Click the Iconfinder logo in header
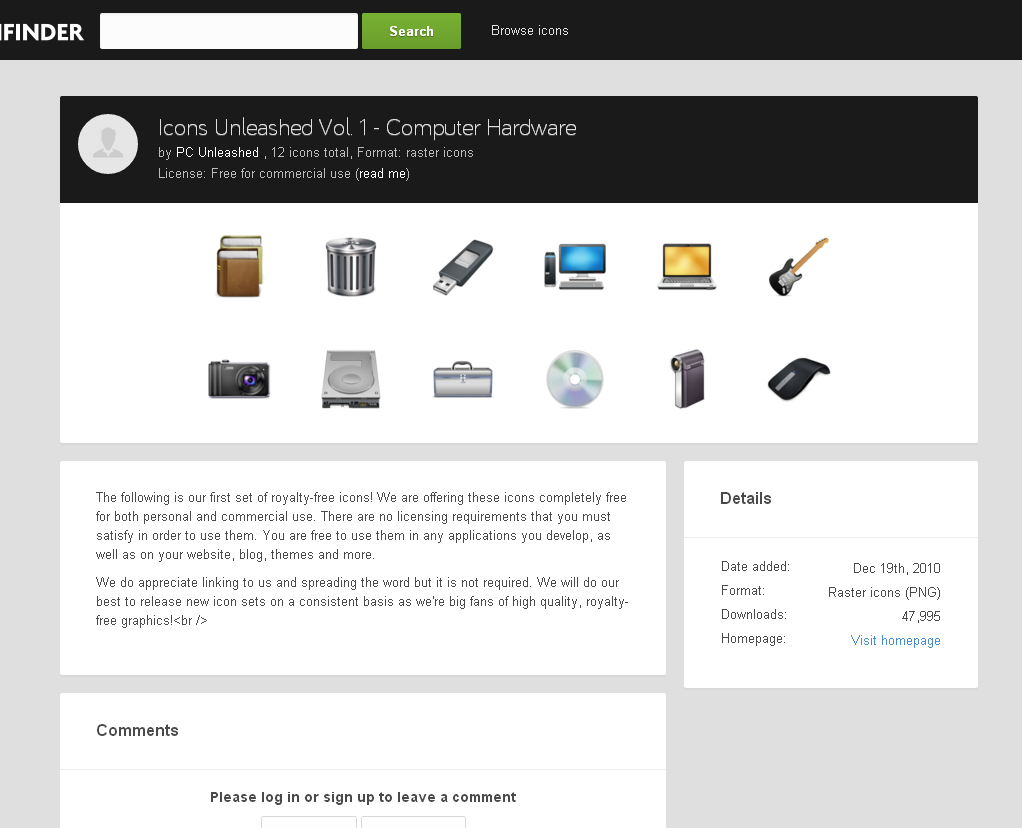Viewport: 1022px width, 828px height. (x=41, y=32)
